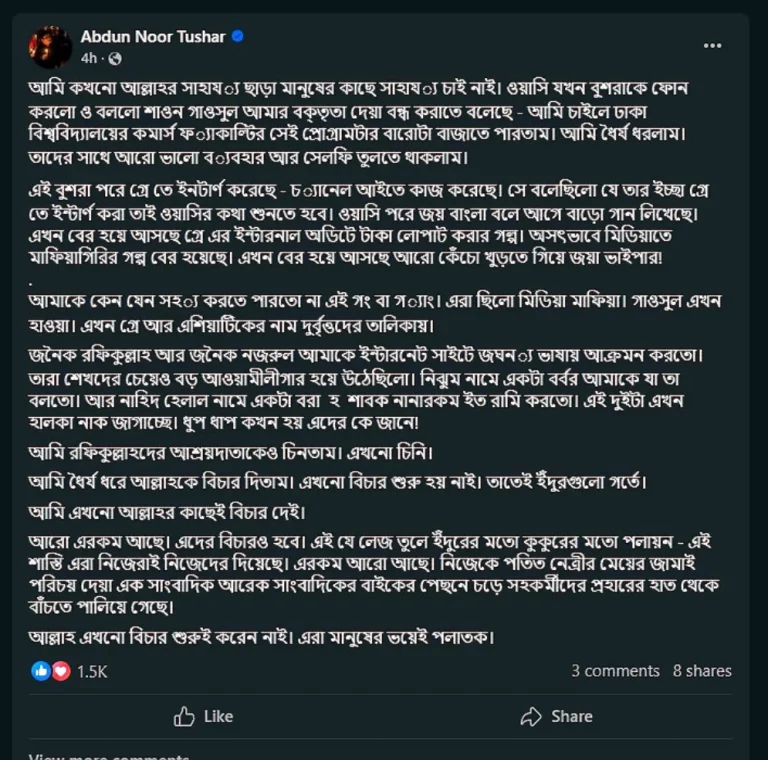This screenshot has height=760, width=768.
Task: Click the paragraph starting with 'এই বুশরা পরে'
Action: click(x=370, y=224)
